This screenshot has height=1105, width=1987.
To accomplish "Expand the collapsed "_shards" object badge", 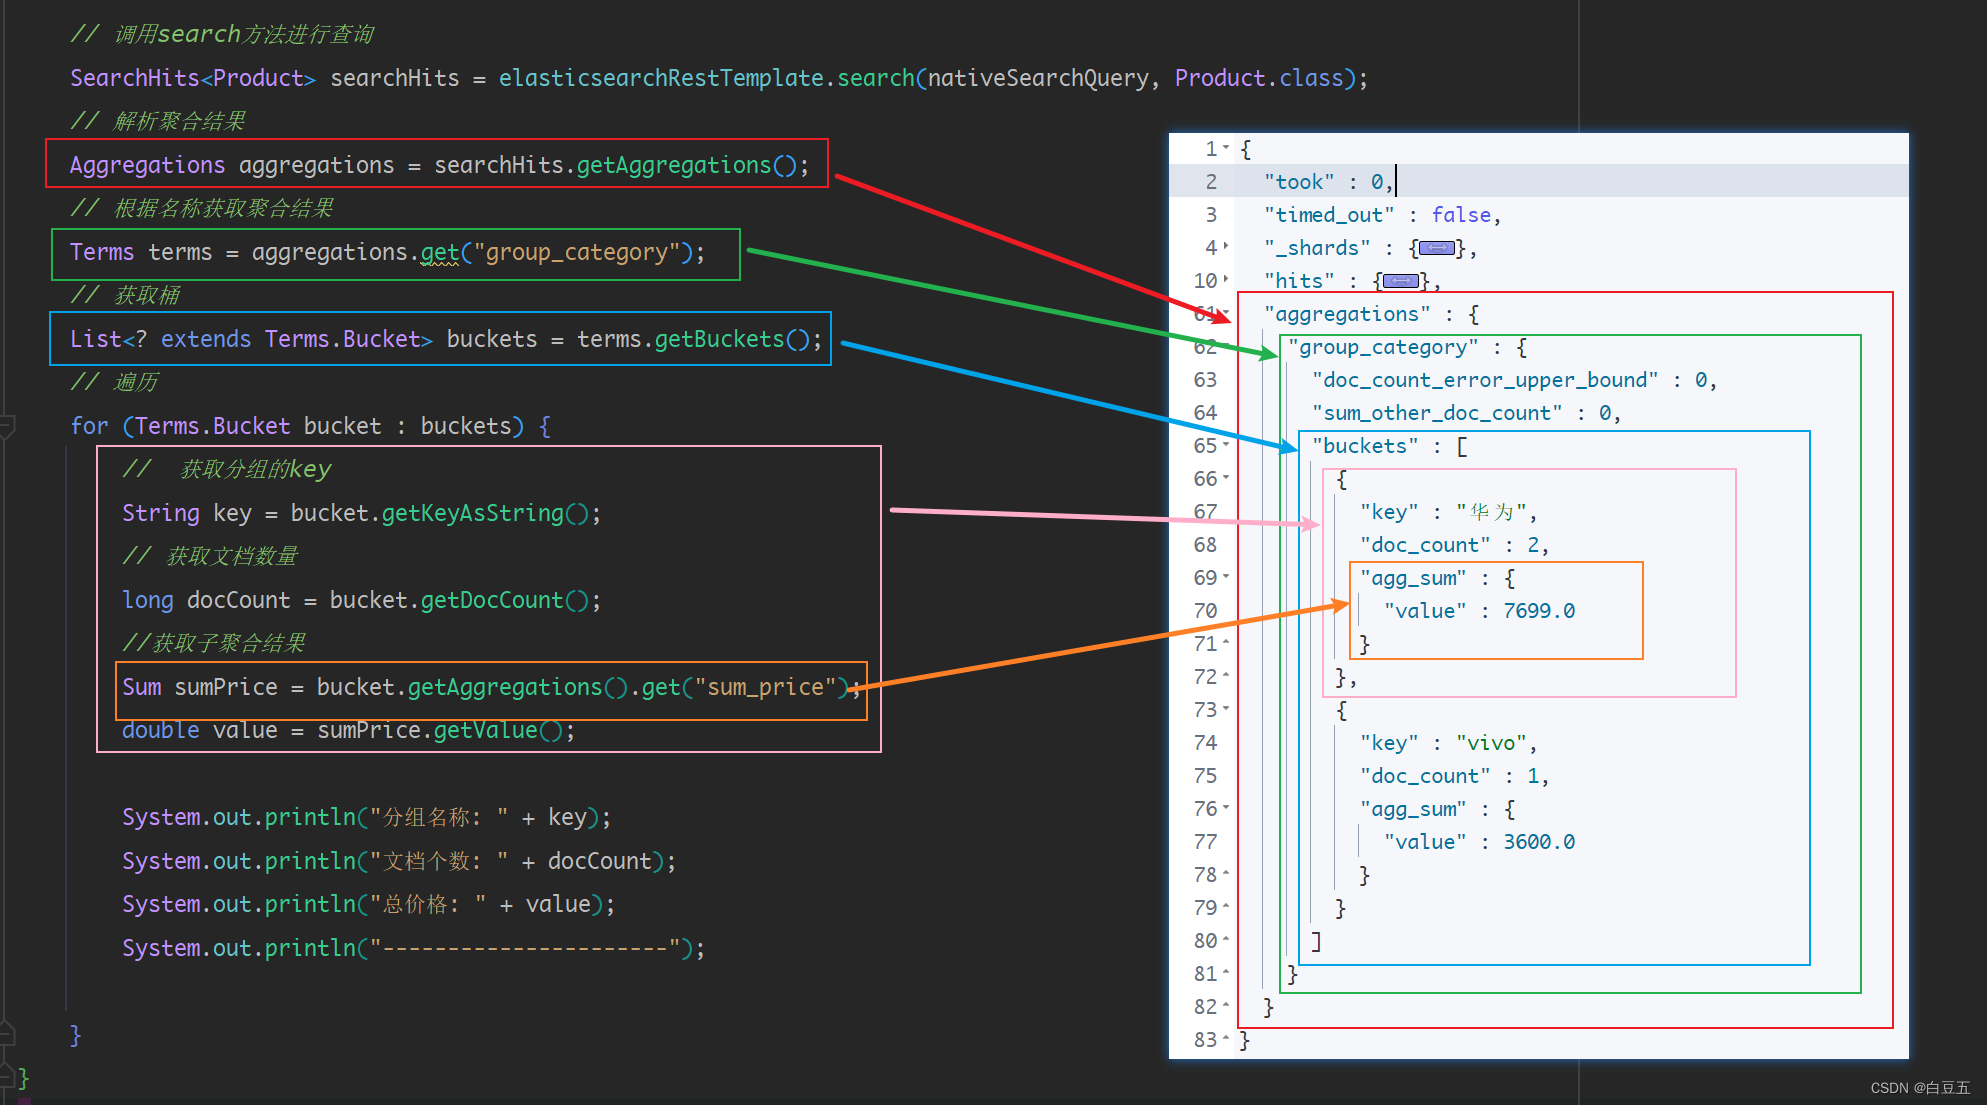I will click(x=1436, y=248).
